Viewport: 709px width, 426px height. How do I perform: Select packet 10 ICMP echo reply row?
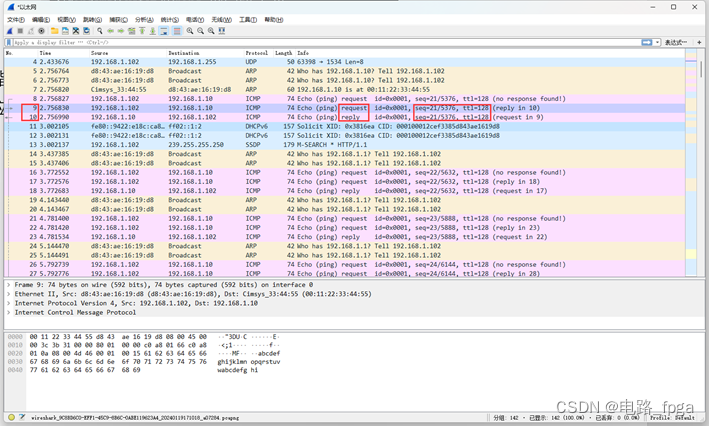click(345, 117)
